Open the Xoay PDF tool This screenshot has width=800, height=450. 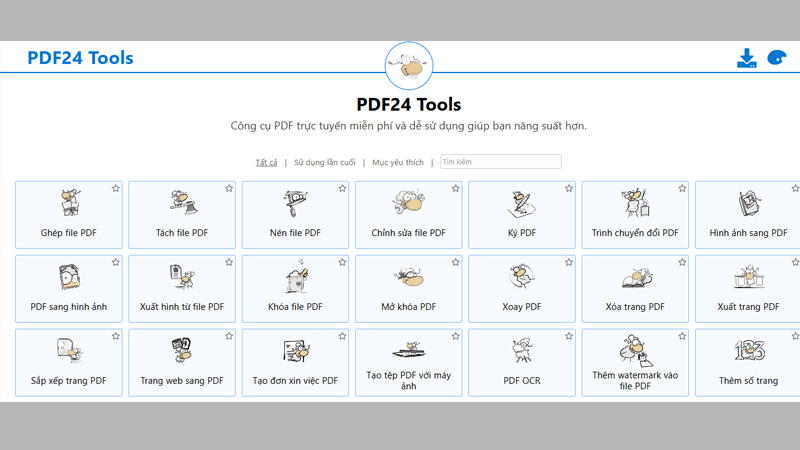tap(521, 289)
